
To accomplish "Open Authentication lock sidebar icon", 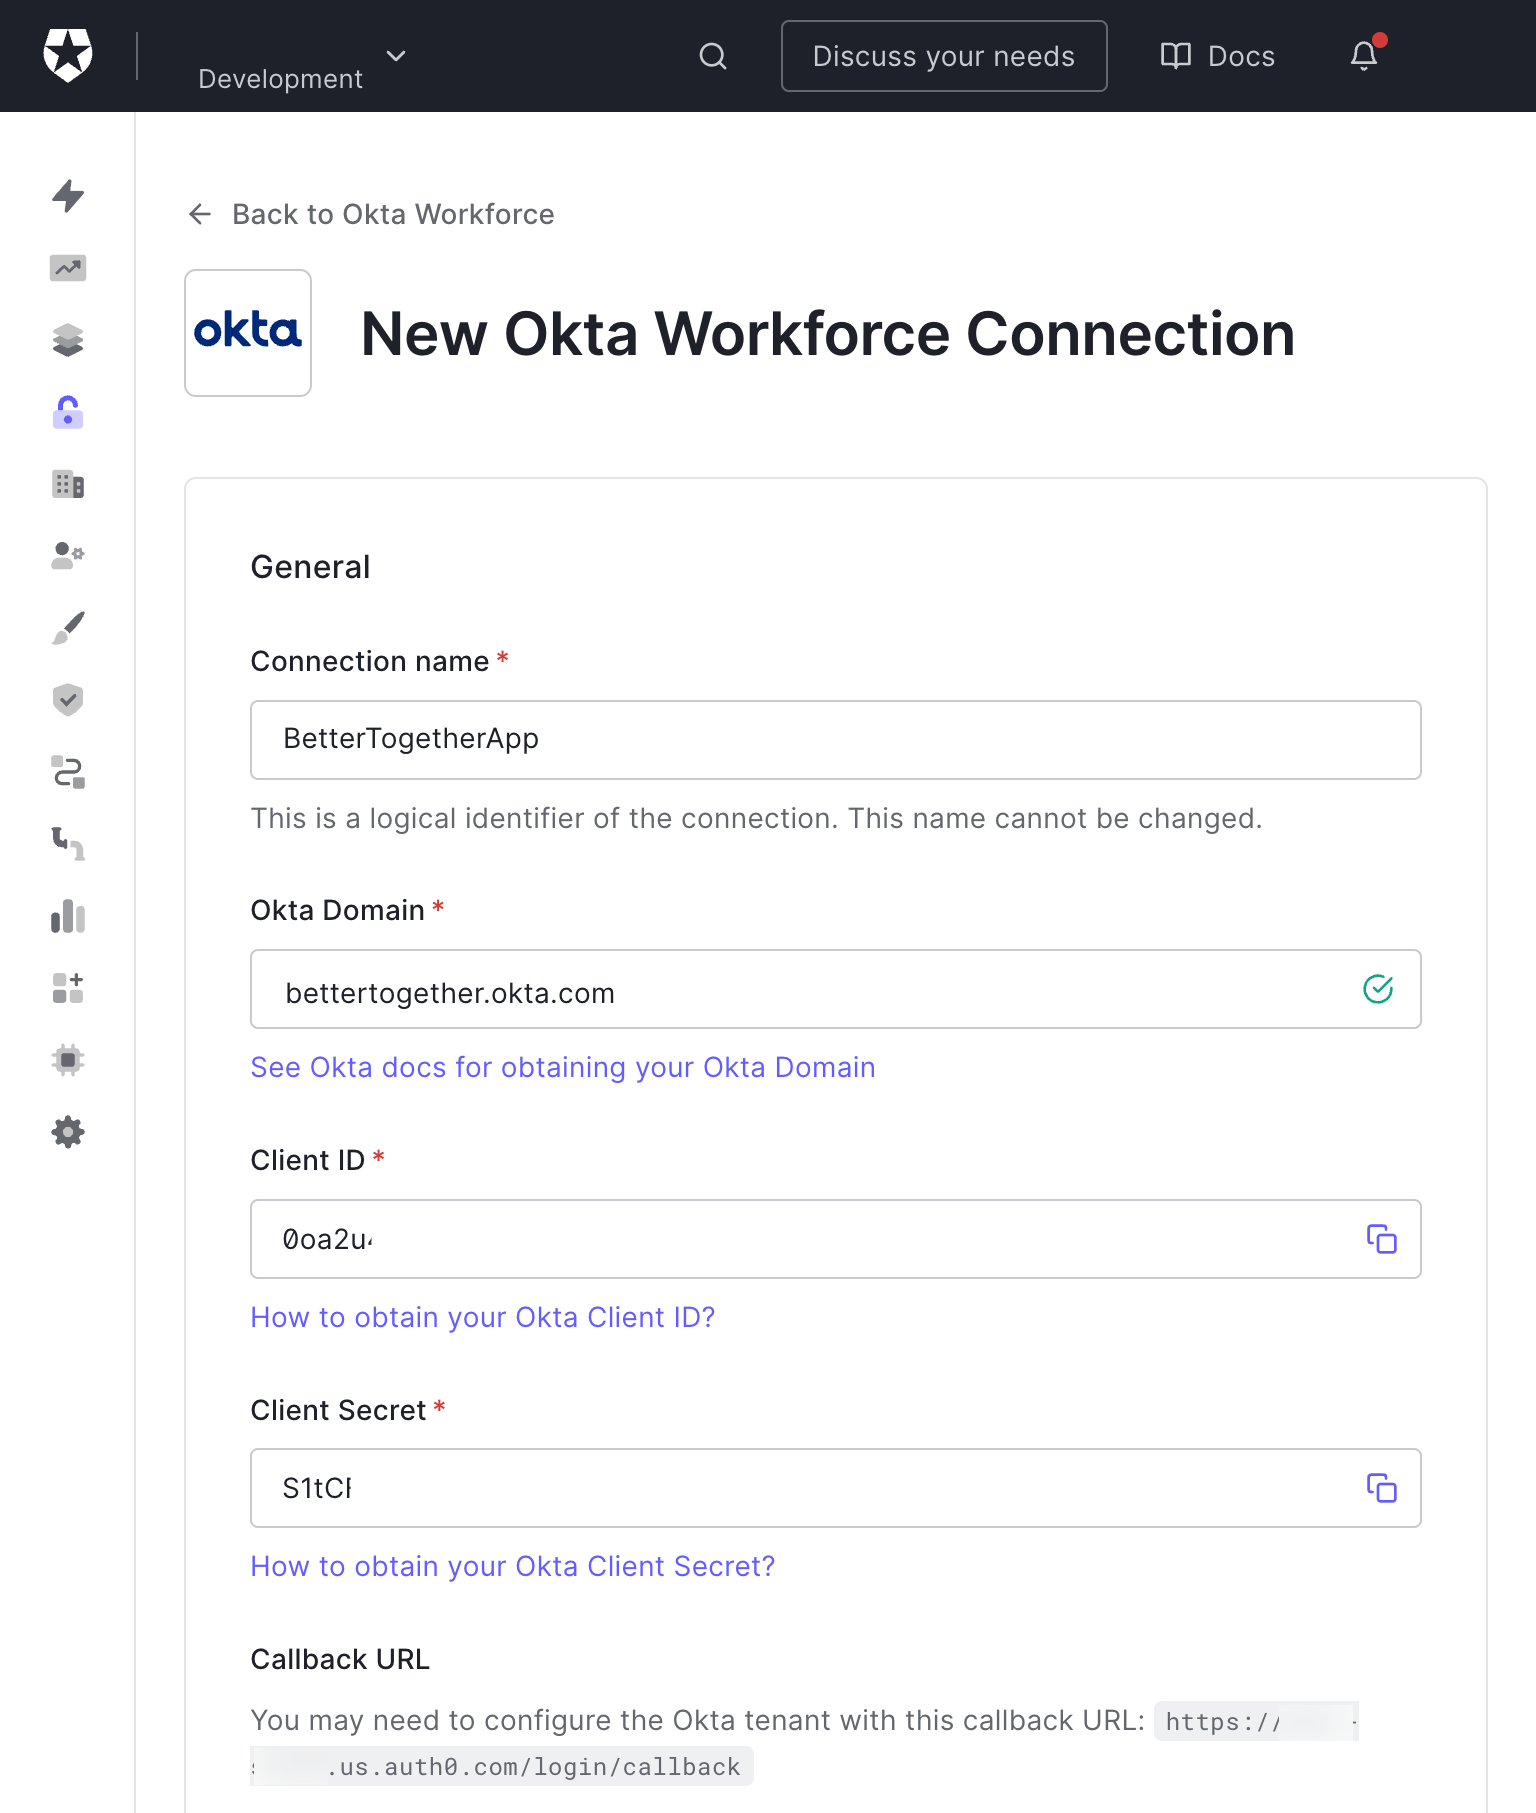I will click(x=68, y=412).
